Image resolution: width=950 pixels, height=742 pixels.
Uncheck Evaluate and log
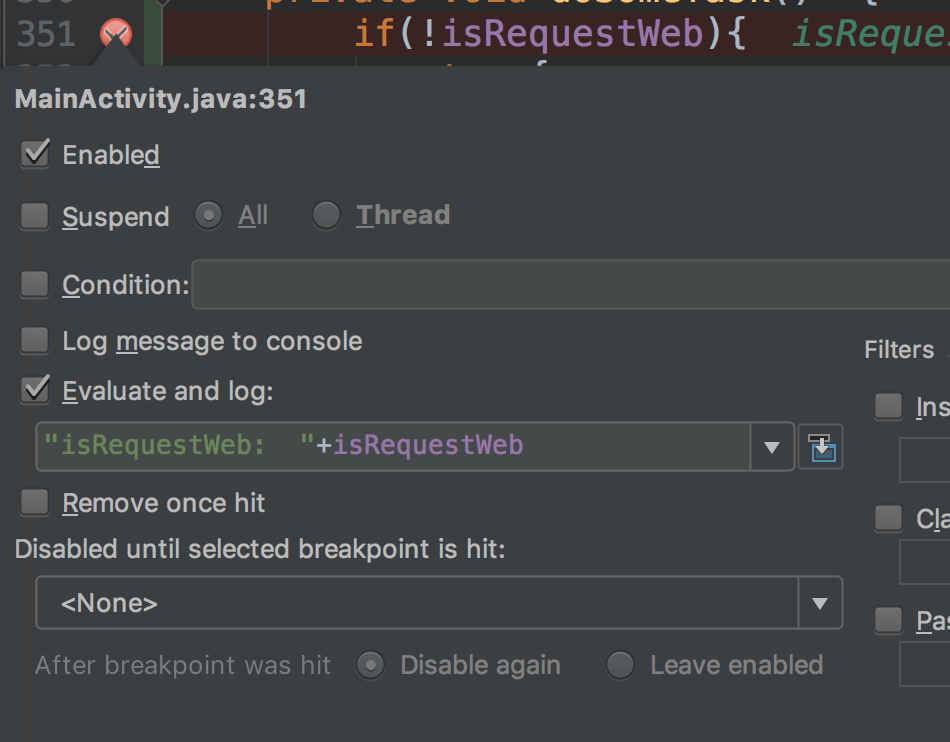pyautogui.click(x=34, y=390)
